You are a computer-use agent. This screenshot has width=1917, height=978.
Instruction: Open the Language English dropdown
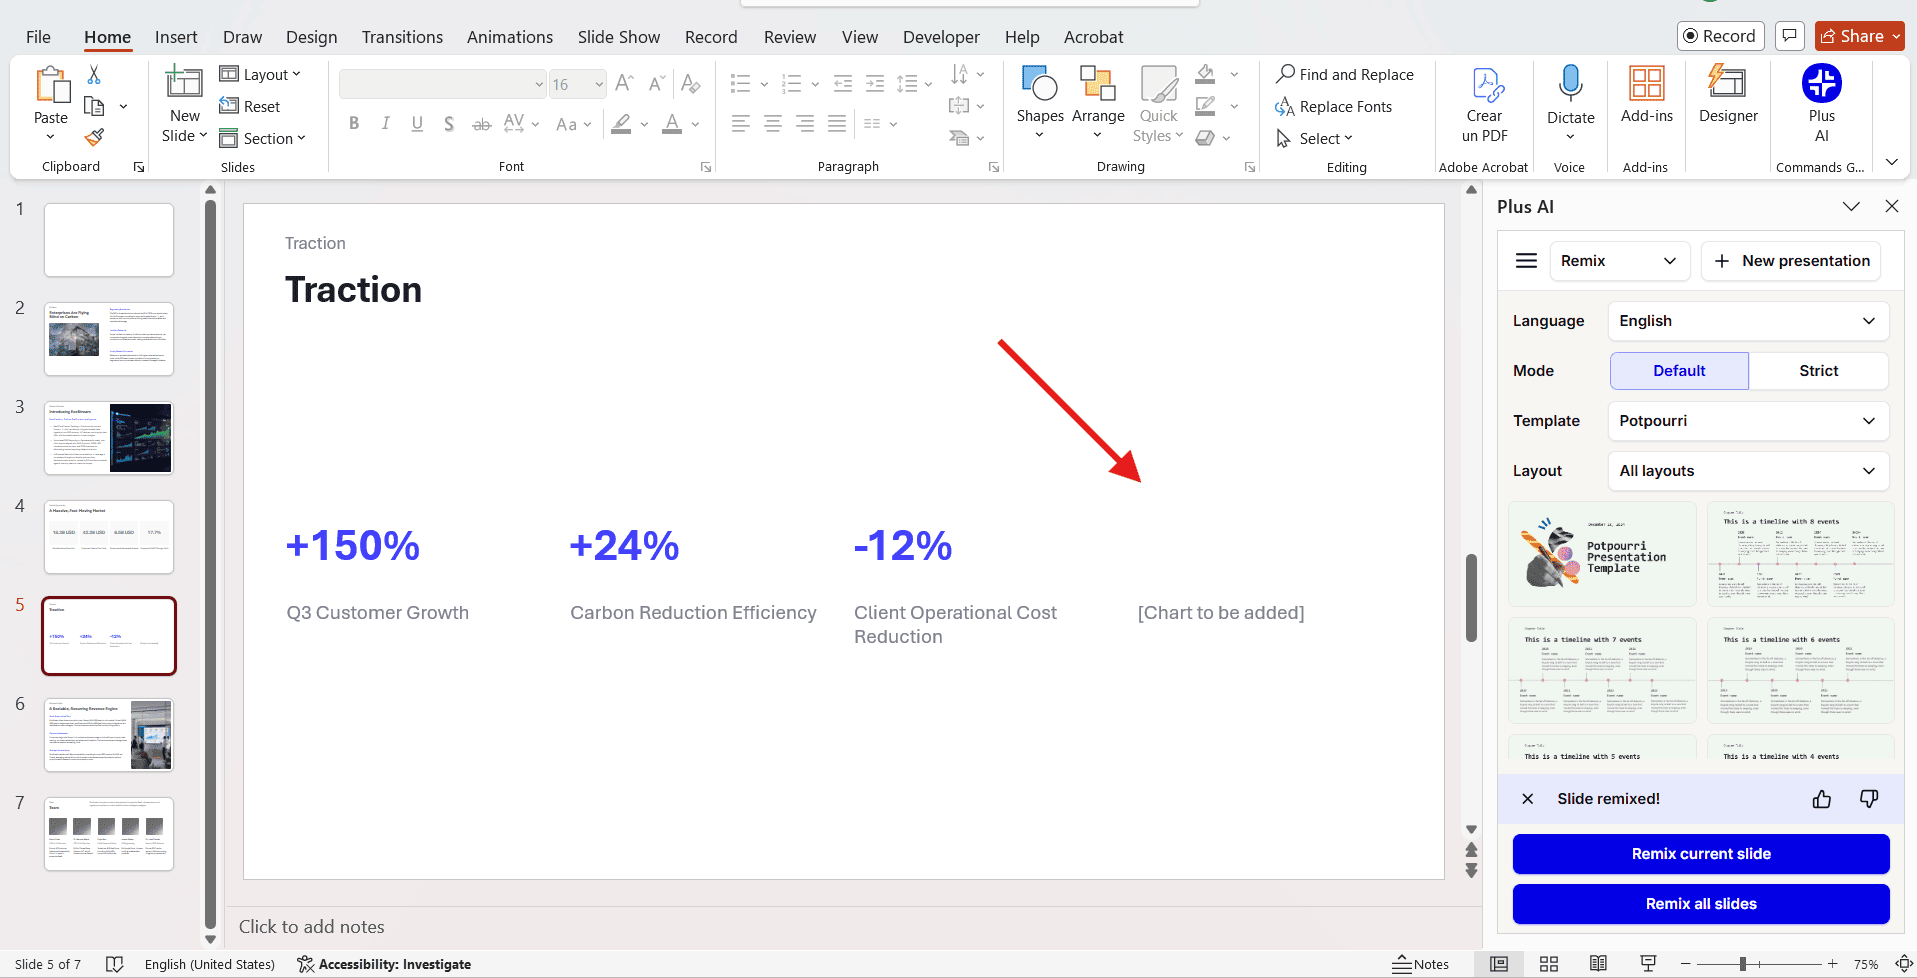[1748, 321]
